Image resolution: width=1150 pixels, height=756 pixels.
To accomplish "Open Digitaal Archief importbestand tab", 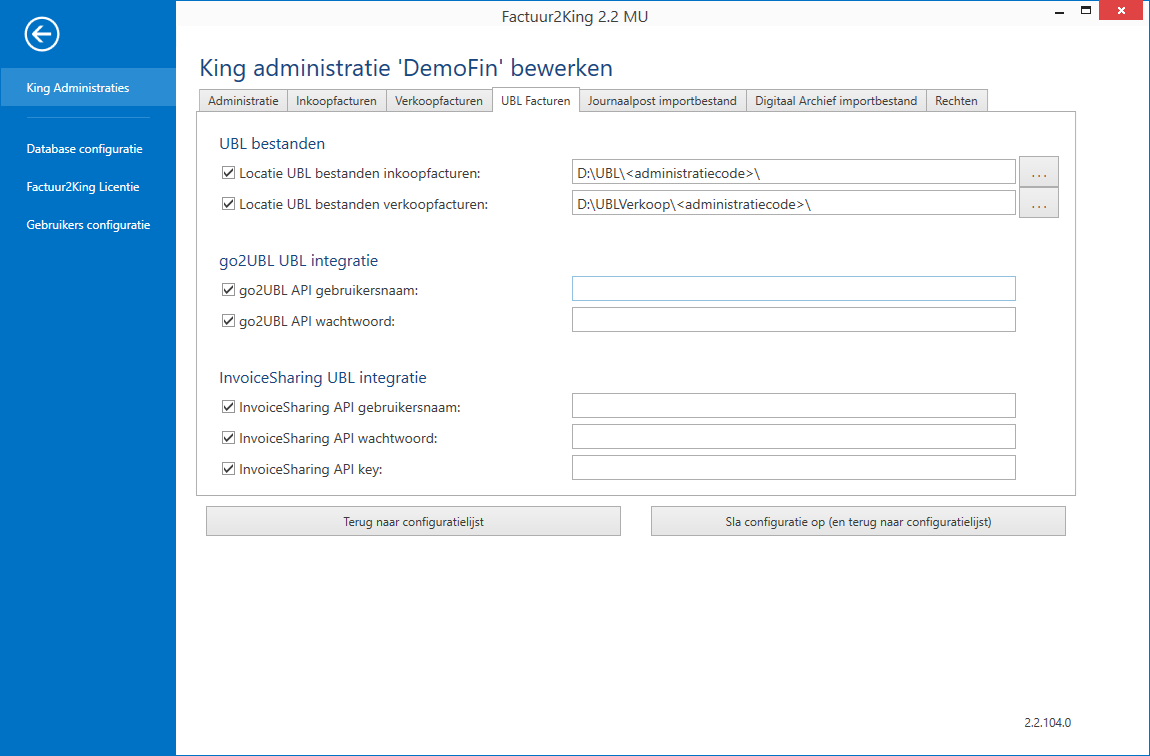I will [x=836, y=100].
